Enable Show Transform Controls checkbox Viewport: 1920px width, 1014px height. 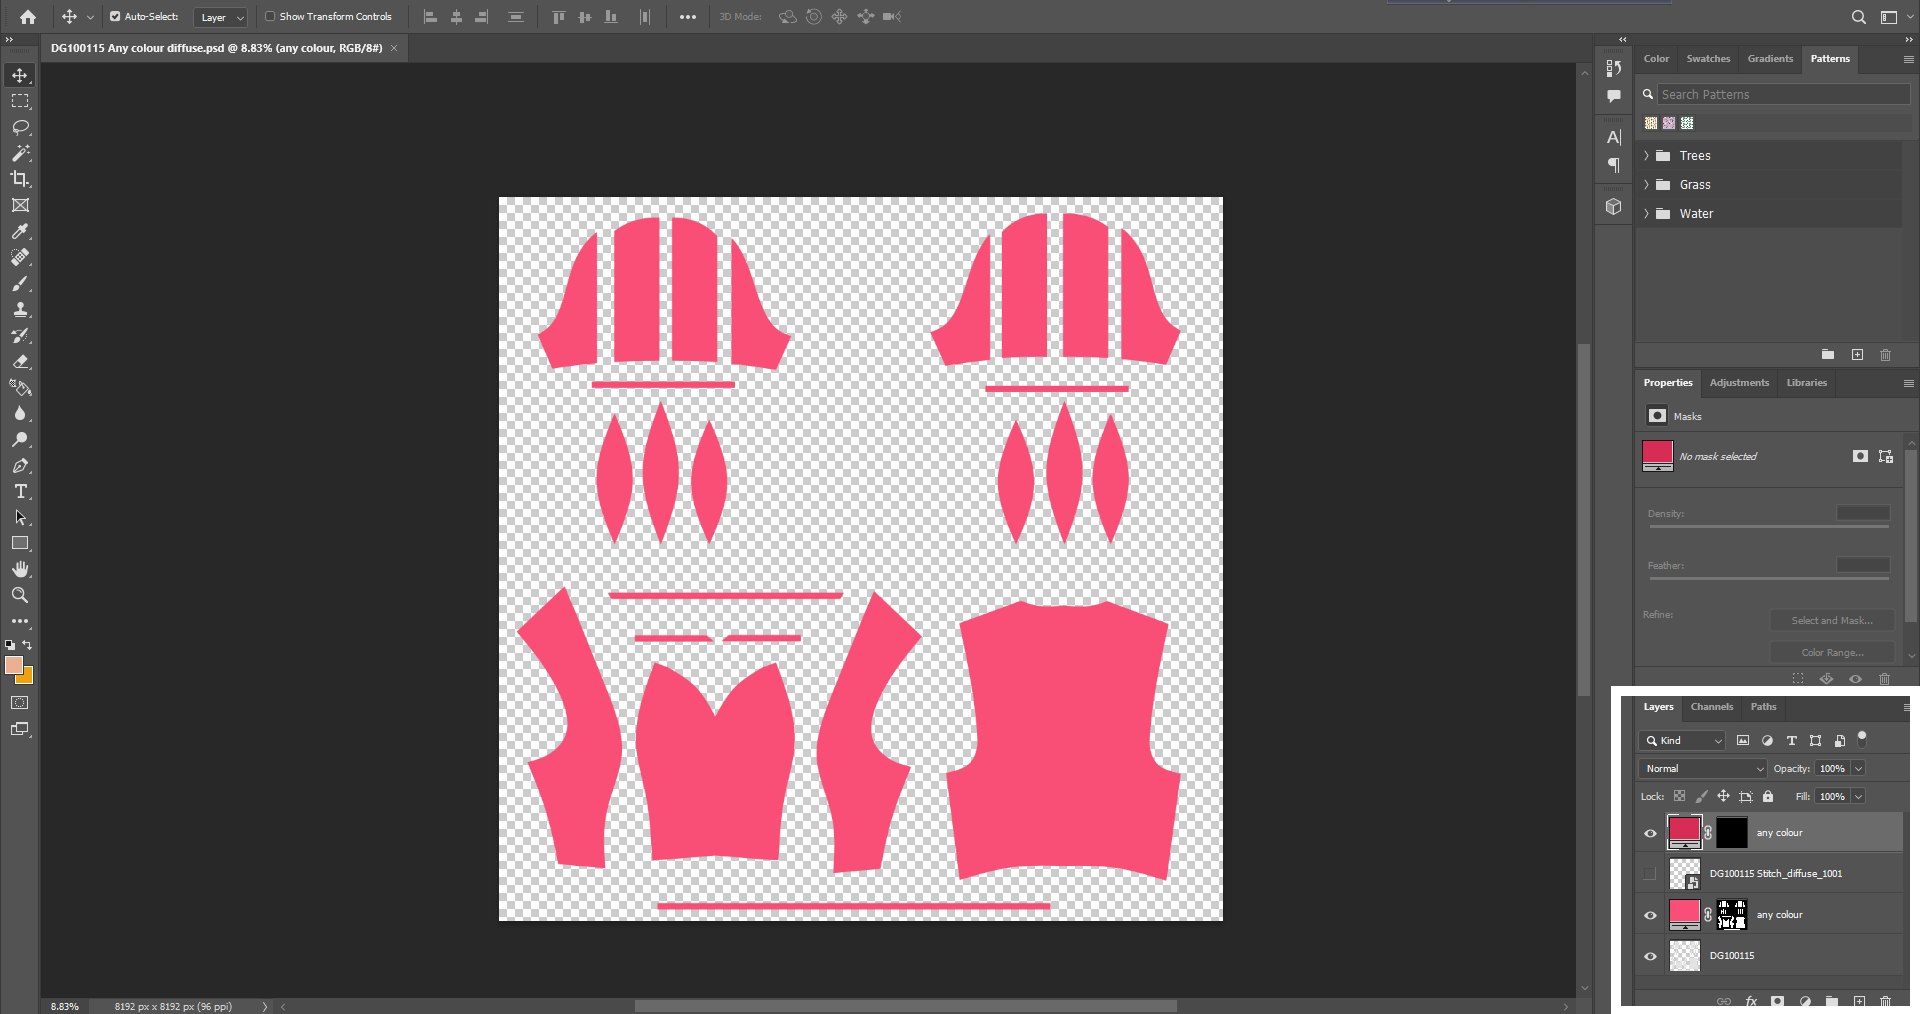coord(270,16)
